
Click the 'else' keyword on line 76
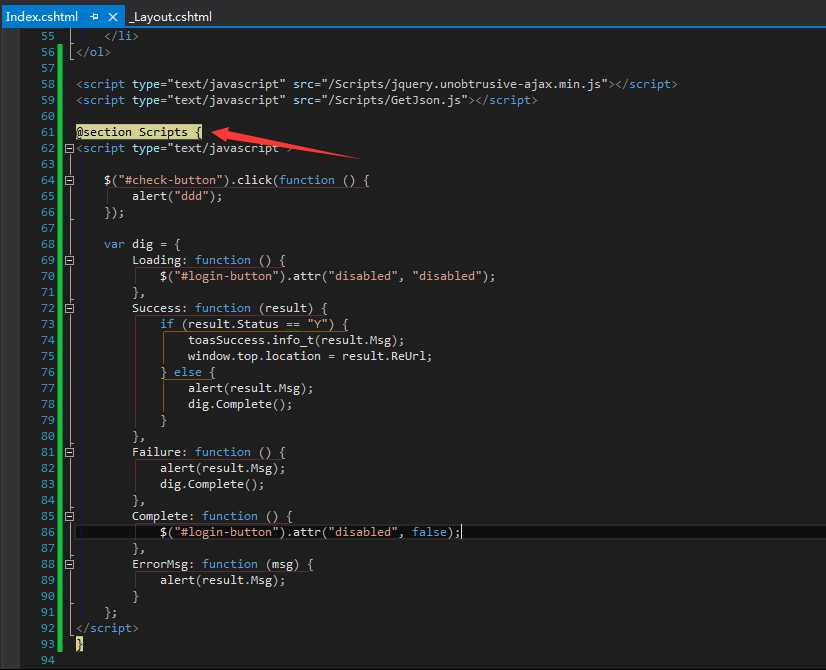[x=188, y=372]
